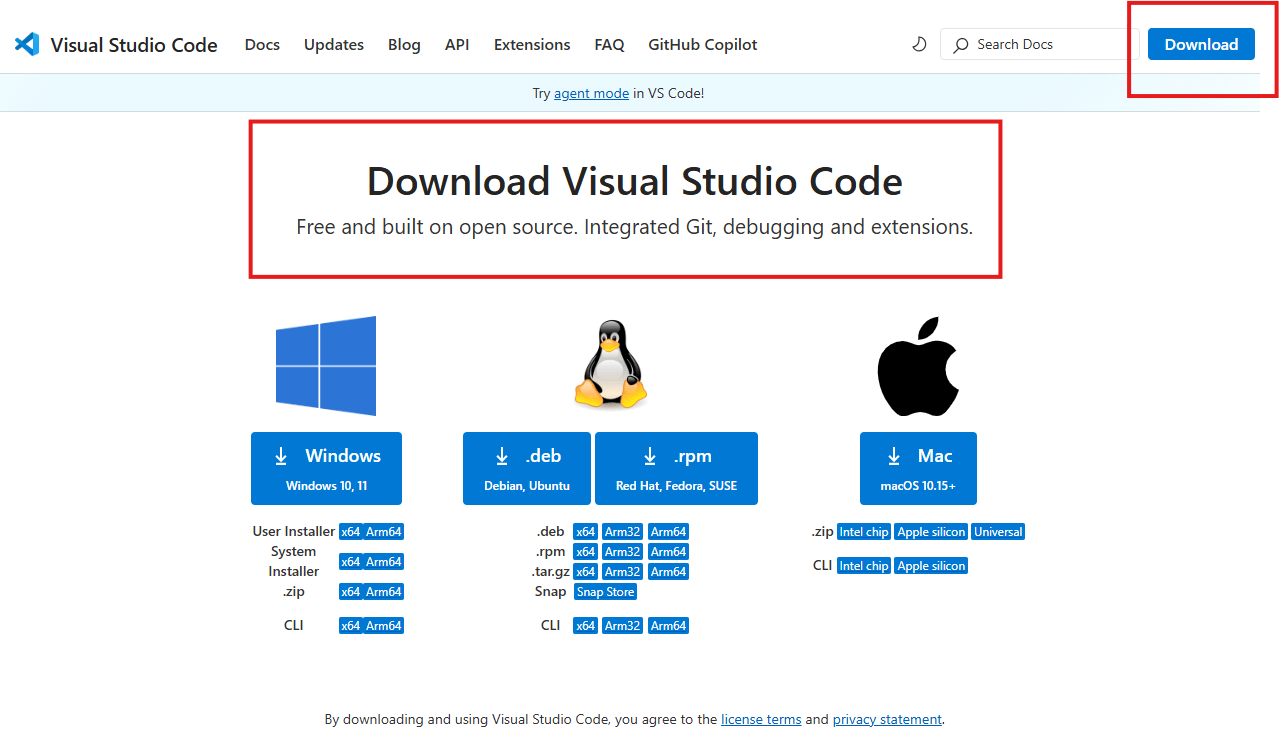Click the blue Download button in header
This screenshot has height=738, width=1279.
1201,44
